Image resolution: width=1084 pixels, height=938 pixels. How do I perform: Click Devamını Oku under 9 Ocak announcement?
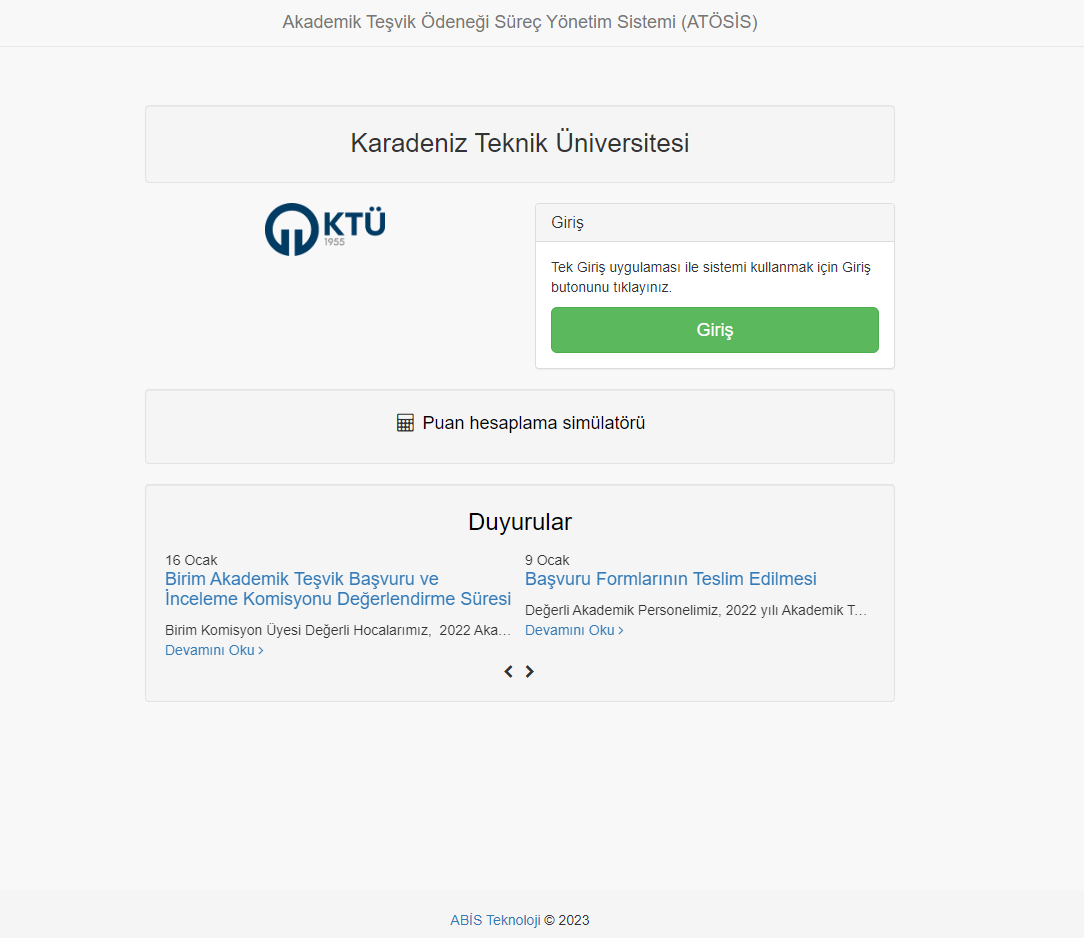click(x=574, y=630)
